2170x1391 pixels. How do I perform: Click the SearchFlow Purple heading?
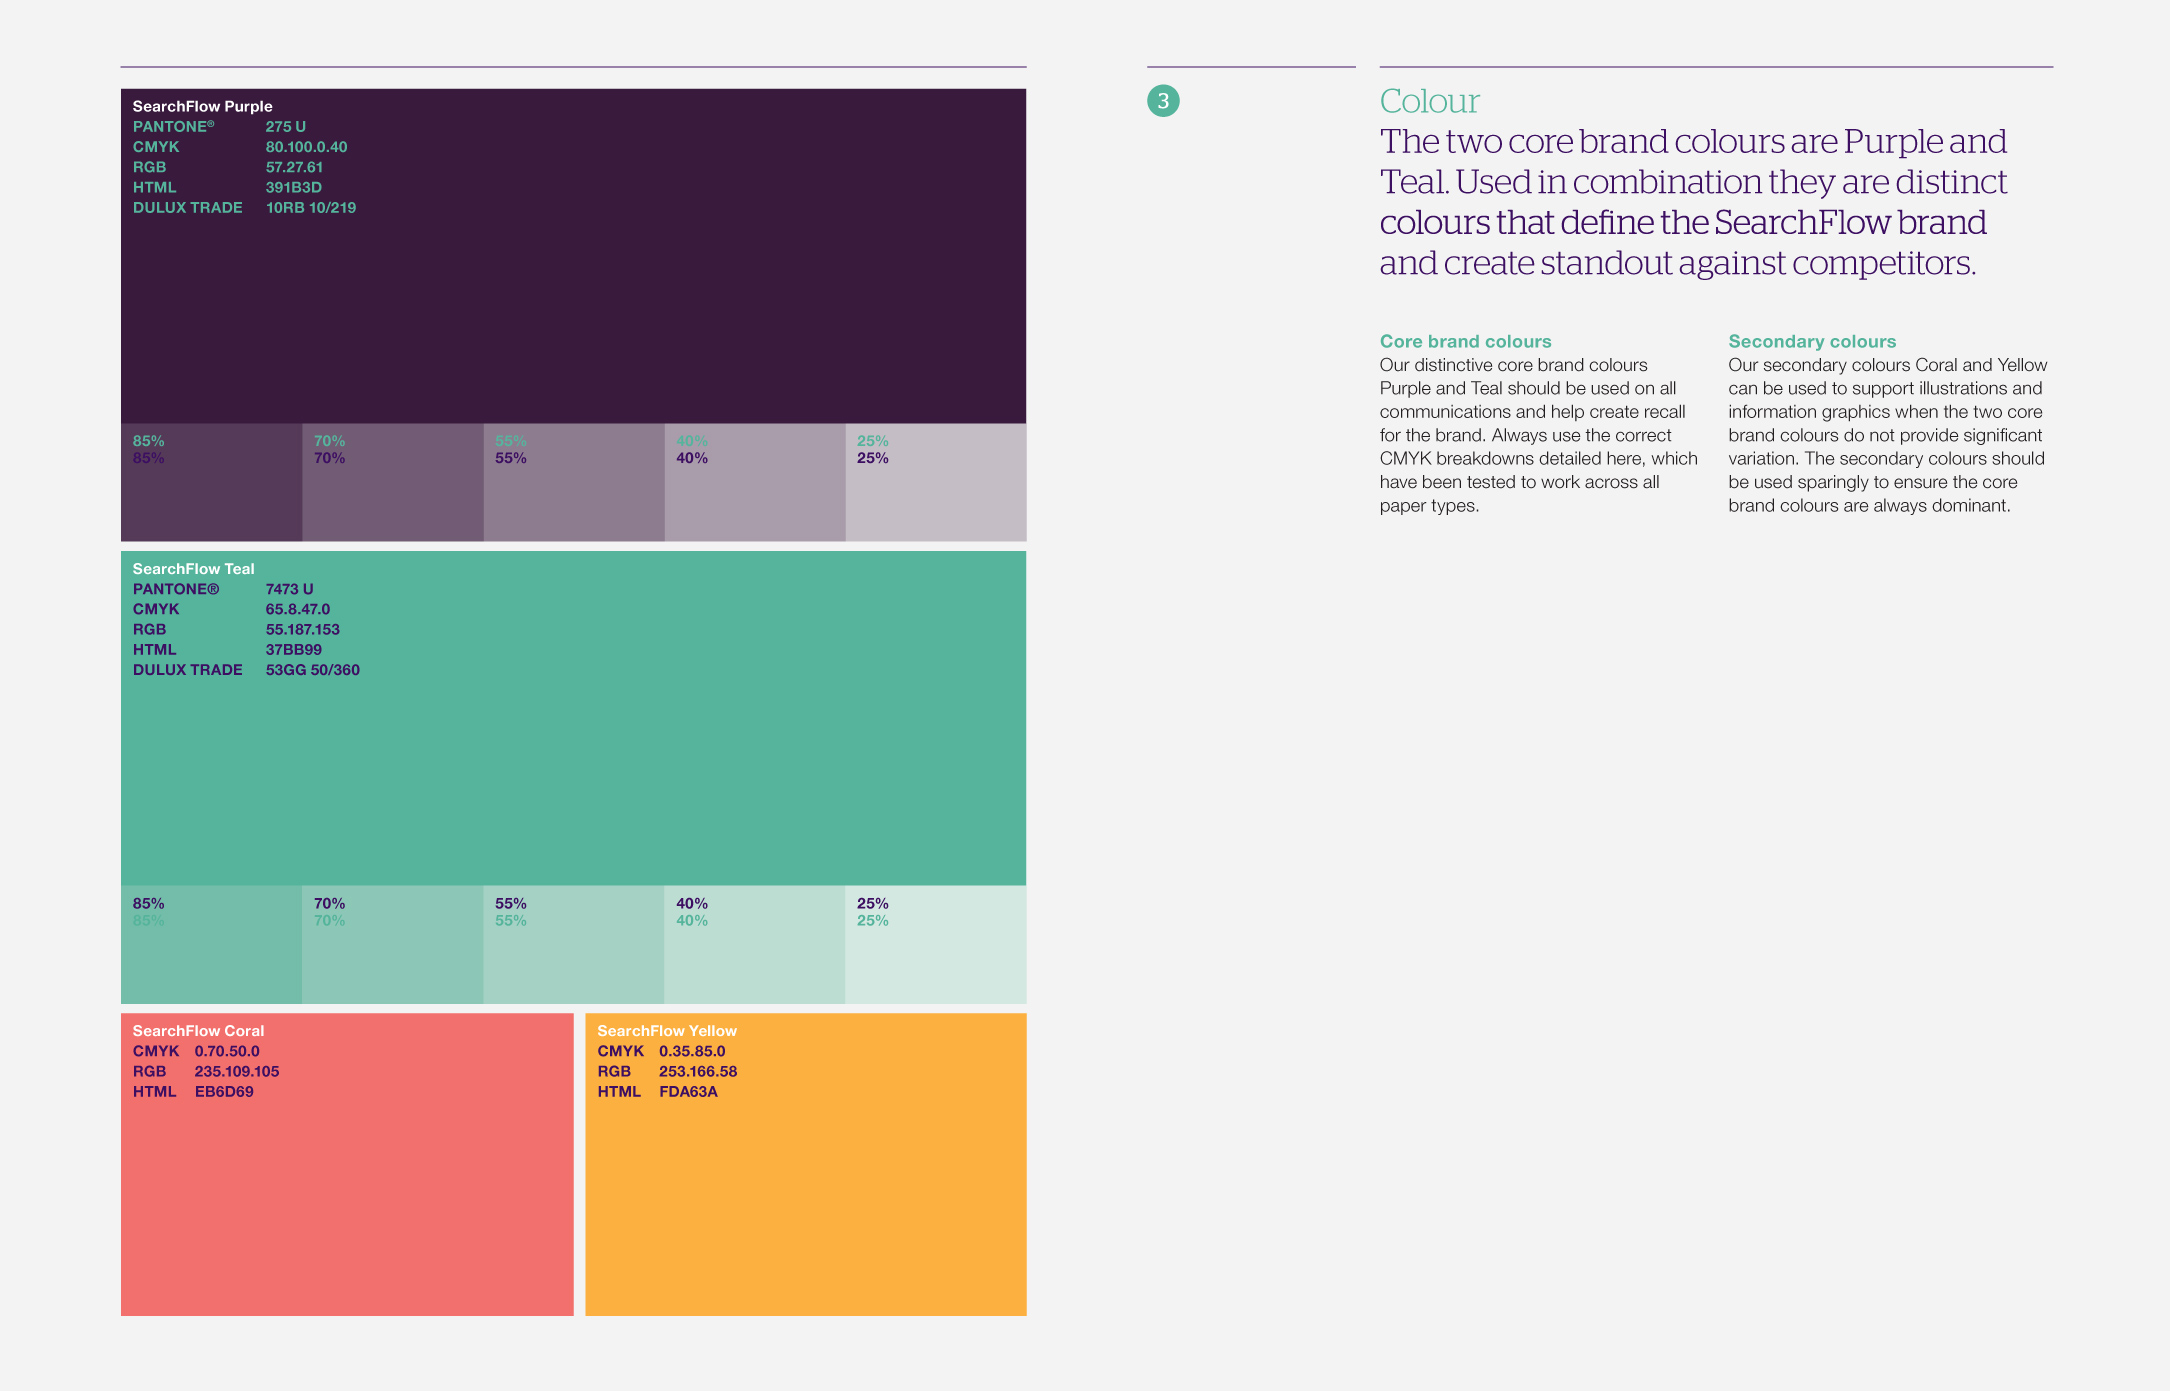tap(203, 106)
